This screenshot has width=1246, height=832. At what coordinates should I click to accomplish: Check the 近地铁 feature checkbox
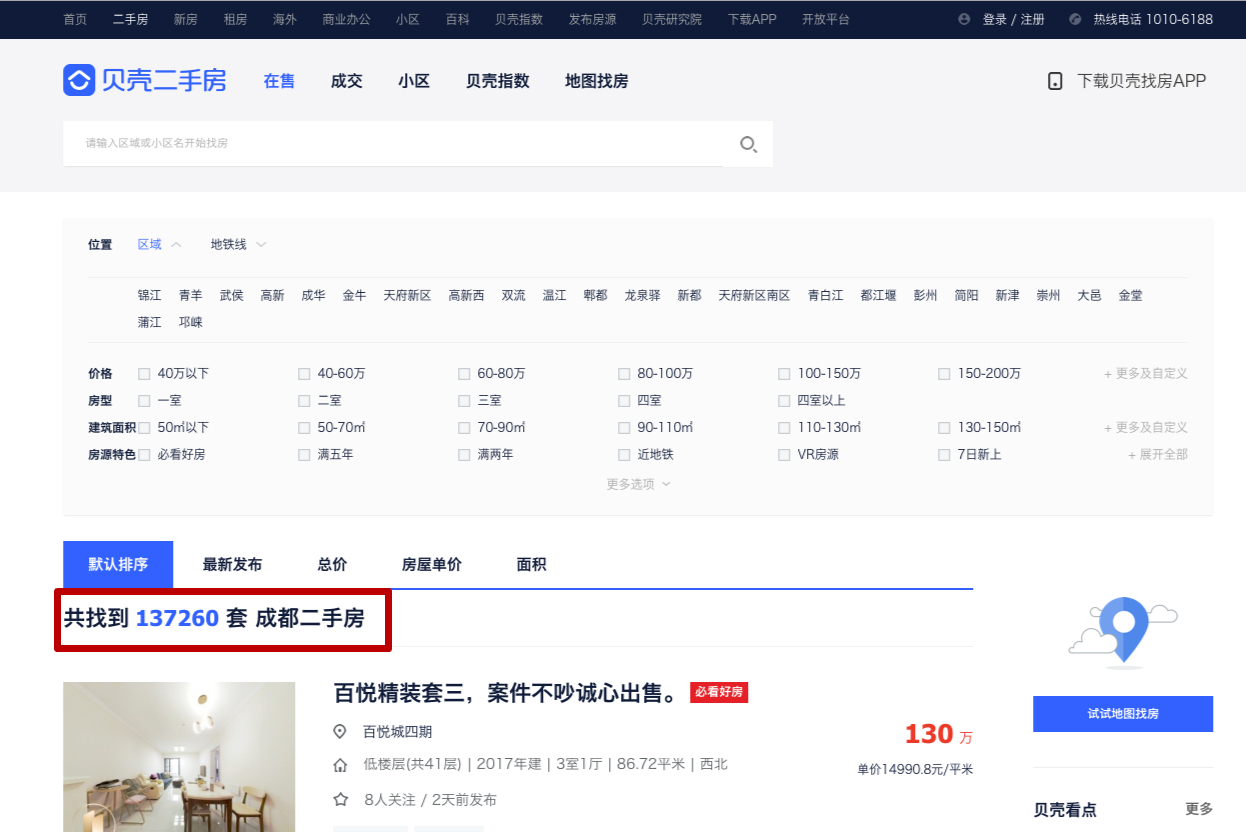624,455
